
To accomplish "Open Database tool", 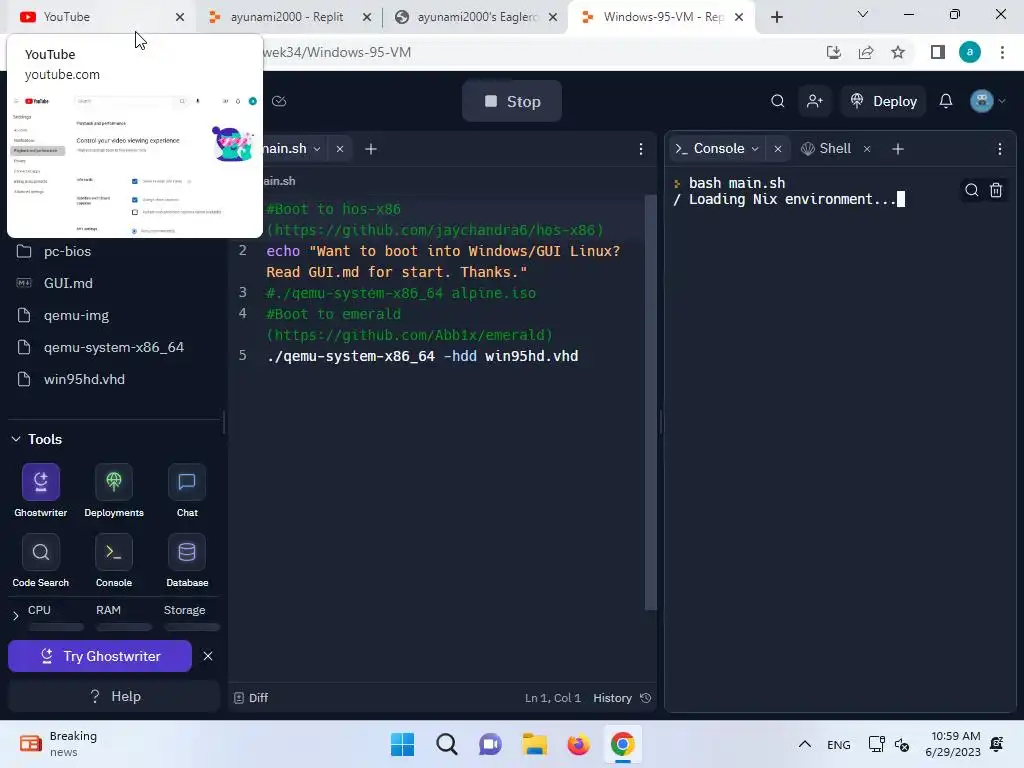I will click(x=187, y=560).
